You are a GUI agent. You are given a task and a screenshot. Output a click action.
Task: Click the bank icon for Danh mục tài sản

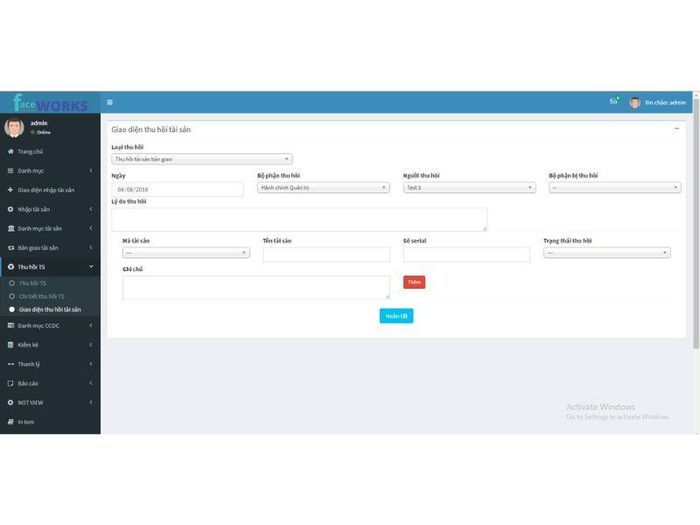pyautogui.click(x=11, y=228)
